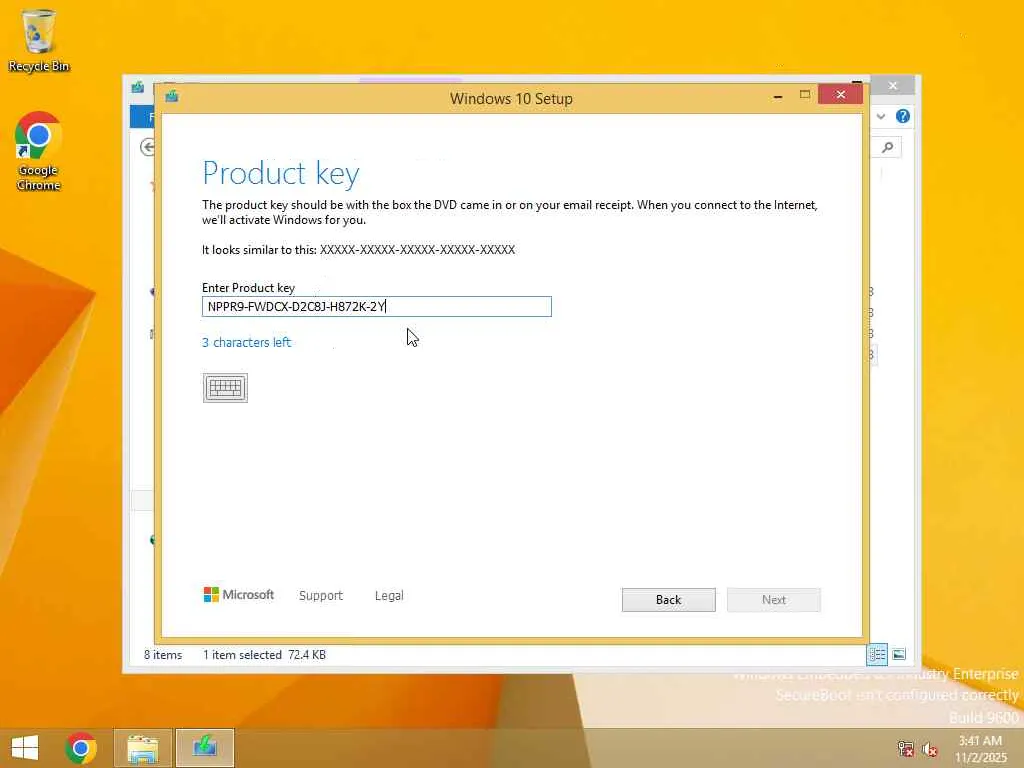
Task: Click the '3 characters left' text
Action: (x=246, y=342)
